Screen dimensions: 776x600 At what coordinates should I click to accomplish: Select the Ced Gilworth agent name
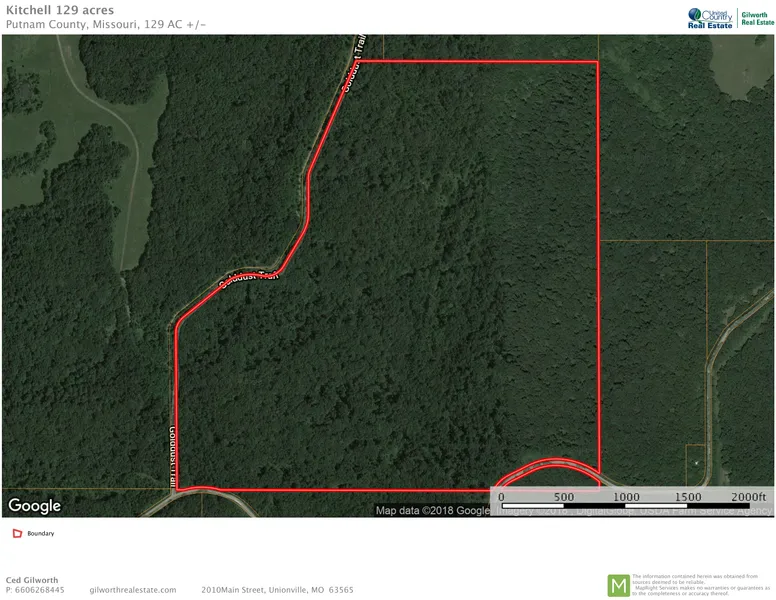click(31, 580)
